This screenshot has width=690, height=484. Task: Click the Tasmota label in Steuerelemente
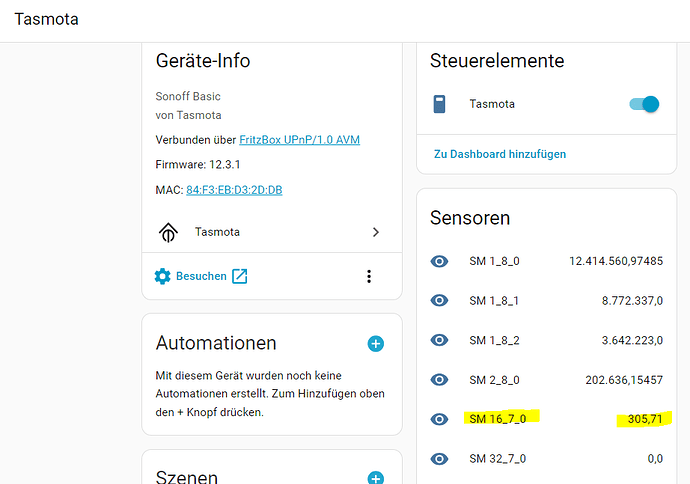tap(492, 104)
